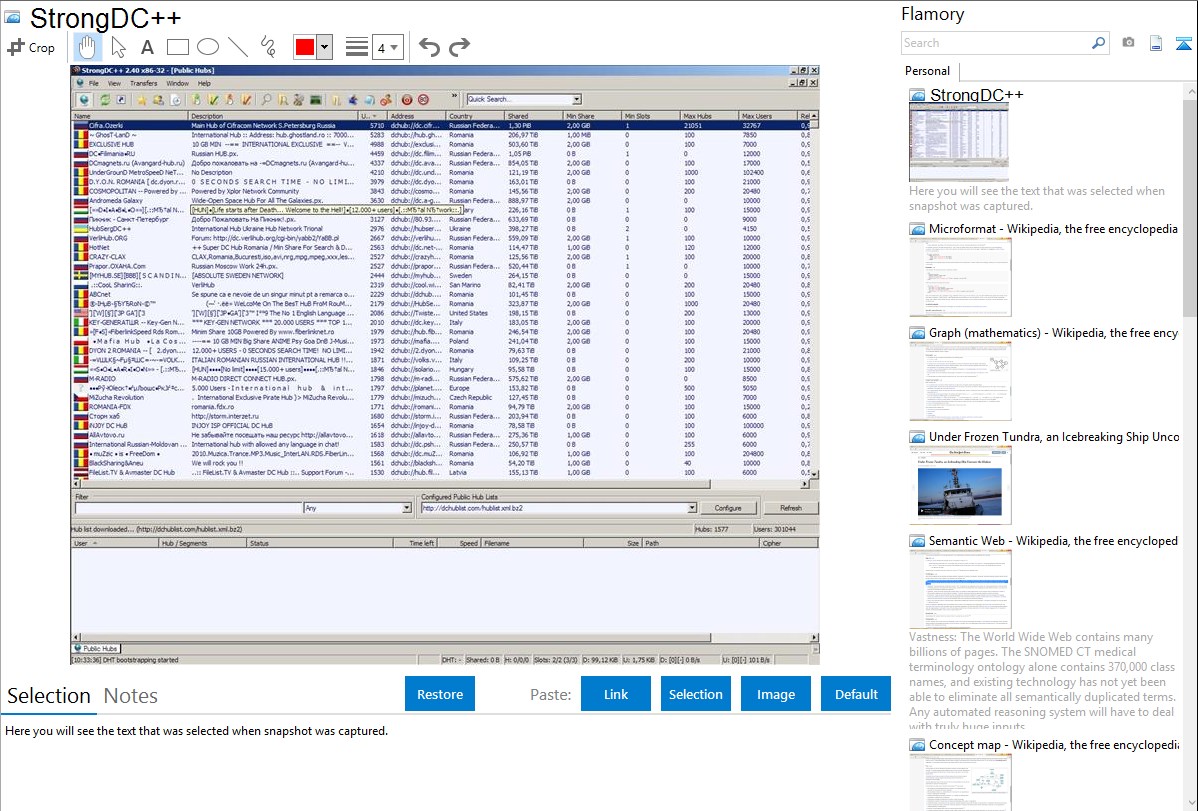Paste as Link
The width and height of the screenshot is (1198, 811).
(616, 694)
